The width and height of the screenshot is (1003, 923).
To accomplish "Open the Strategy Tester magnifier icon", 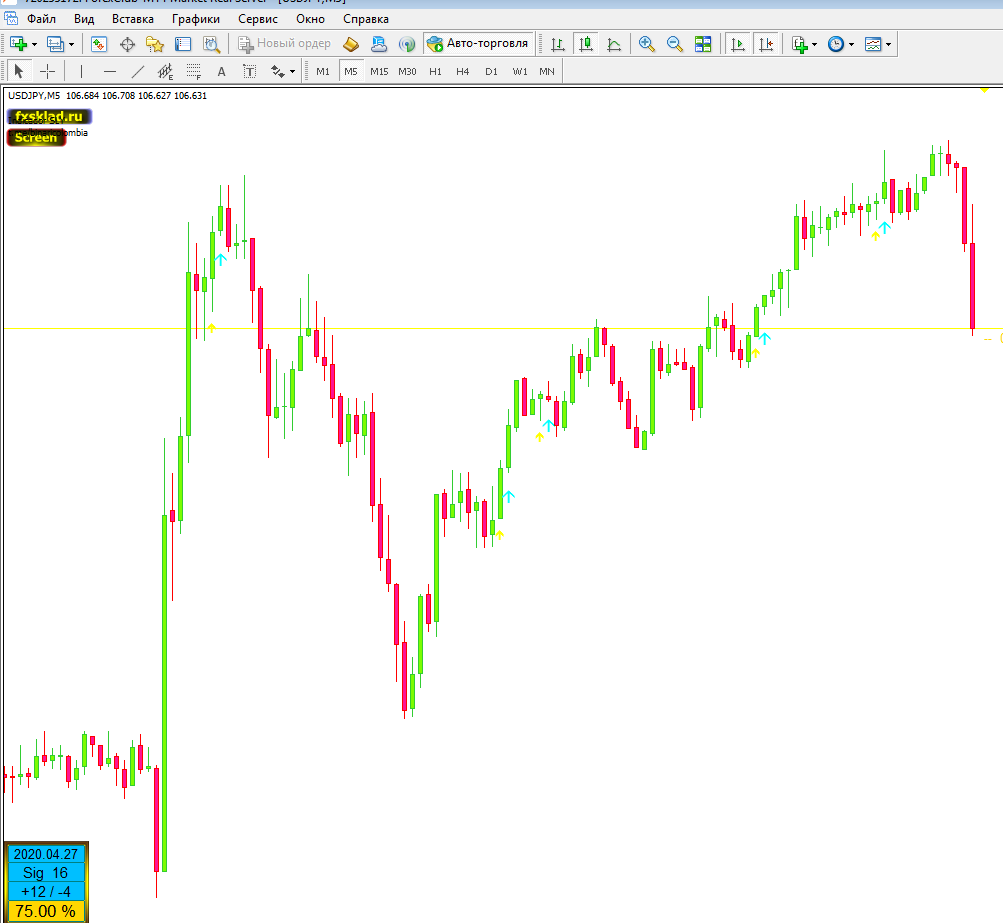I will click(x=211, y=44).
